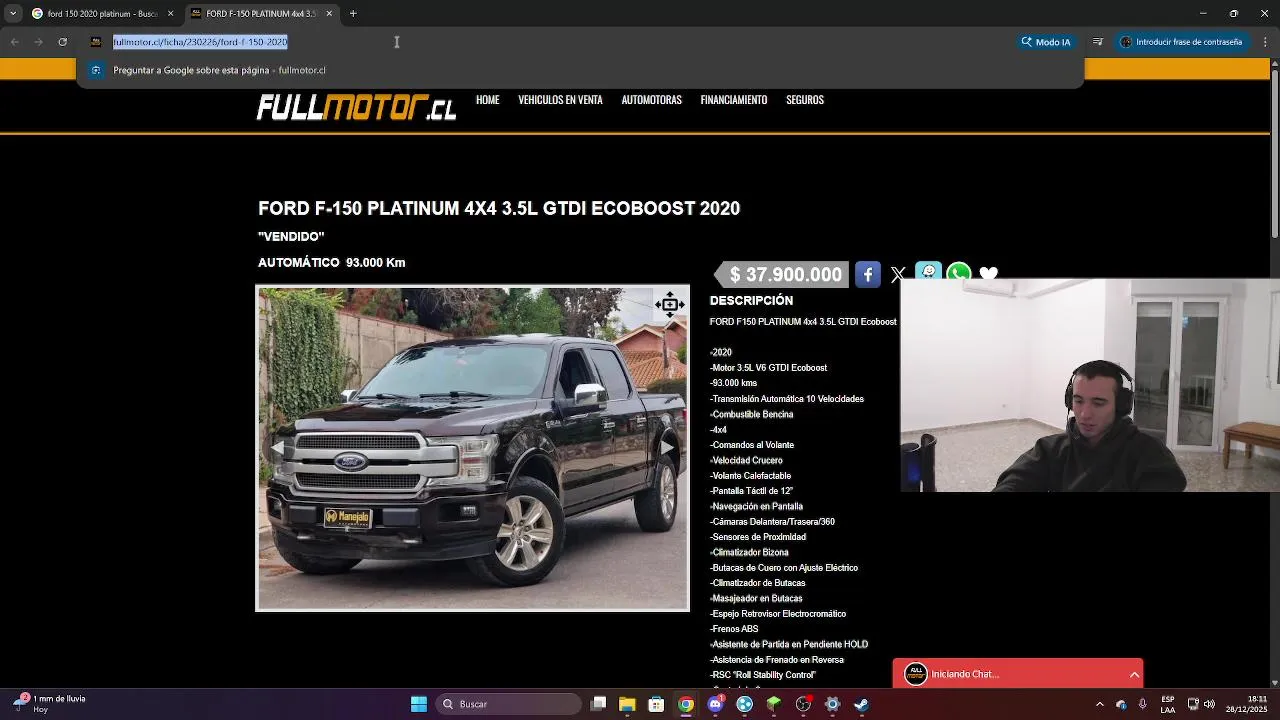1280x720 pixels.
Task: Open Minecraft grass-block icon on taskbar
Action: point(773,704)
